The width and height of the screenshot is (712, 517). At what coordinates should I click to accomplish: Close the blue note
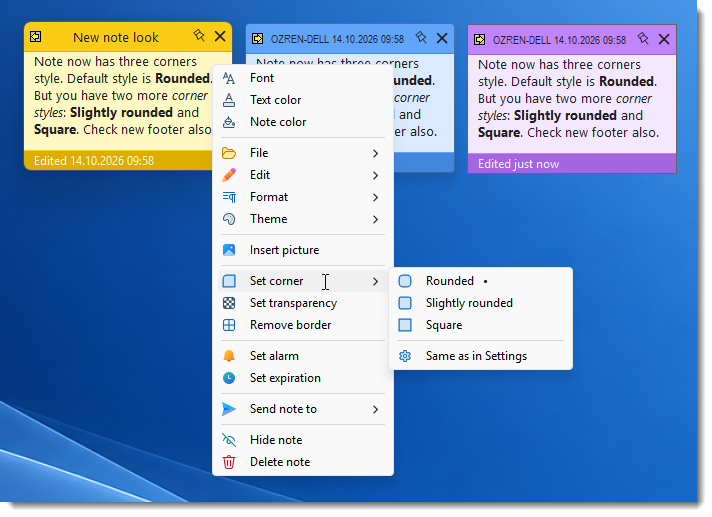click(442, 39)
